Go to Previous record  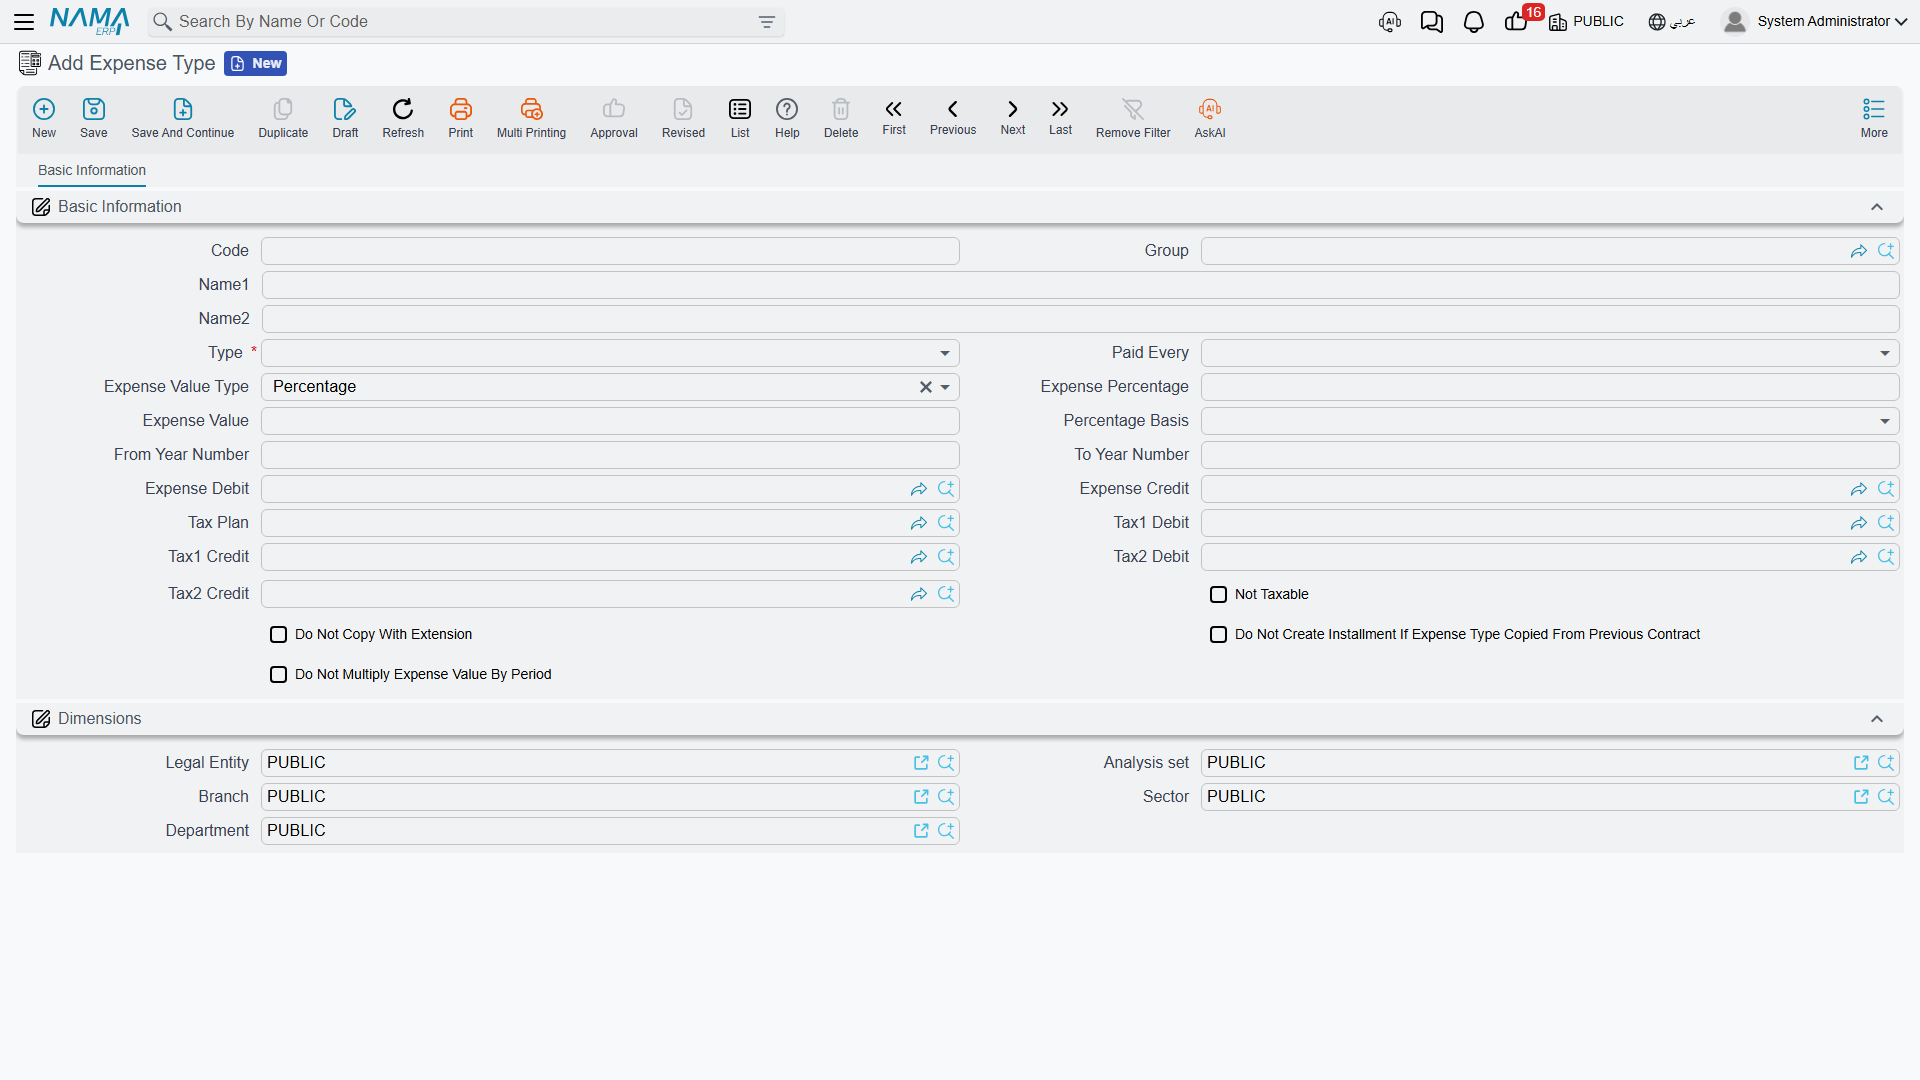tap(953, 117)
